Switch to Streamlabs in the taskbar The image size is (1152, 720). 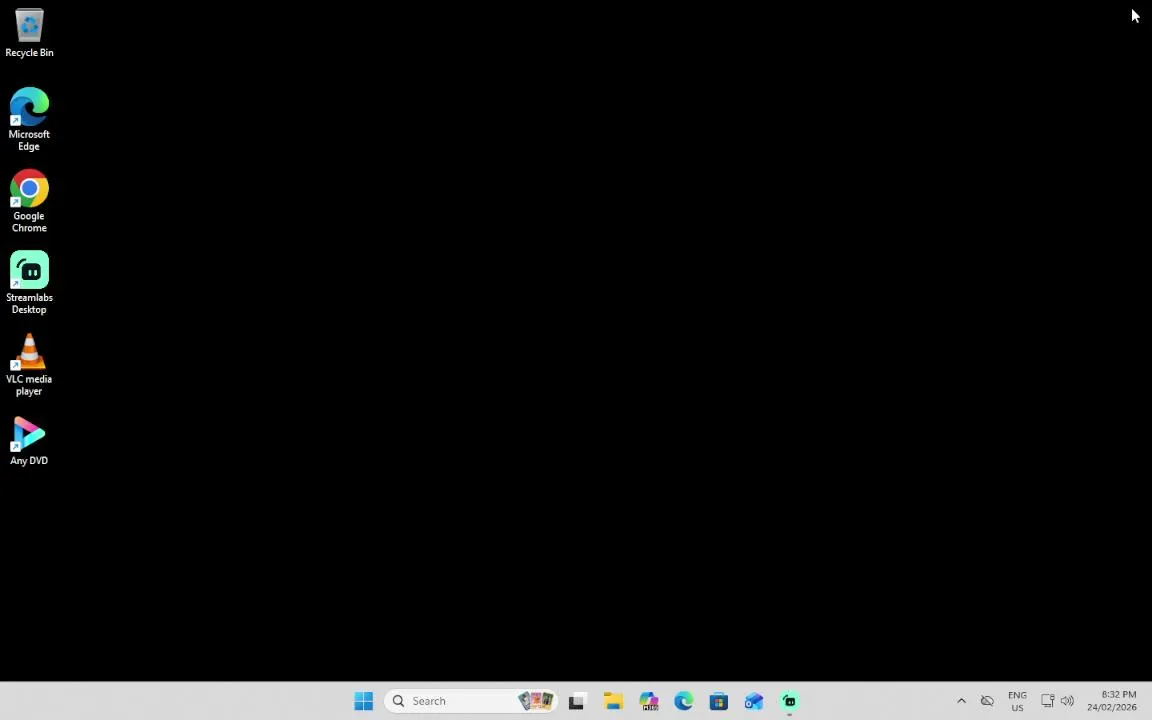(x=790, y=701)
